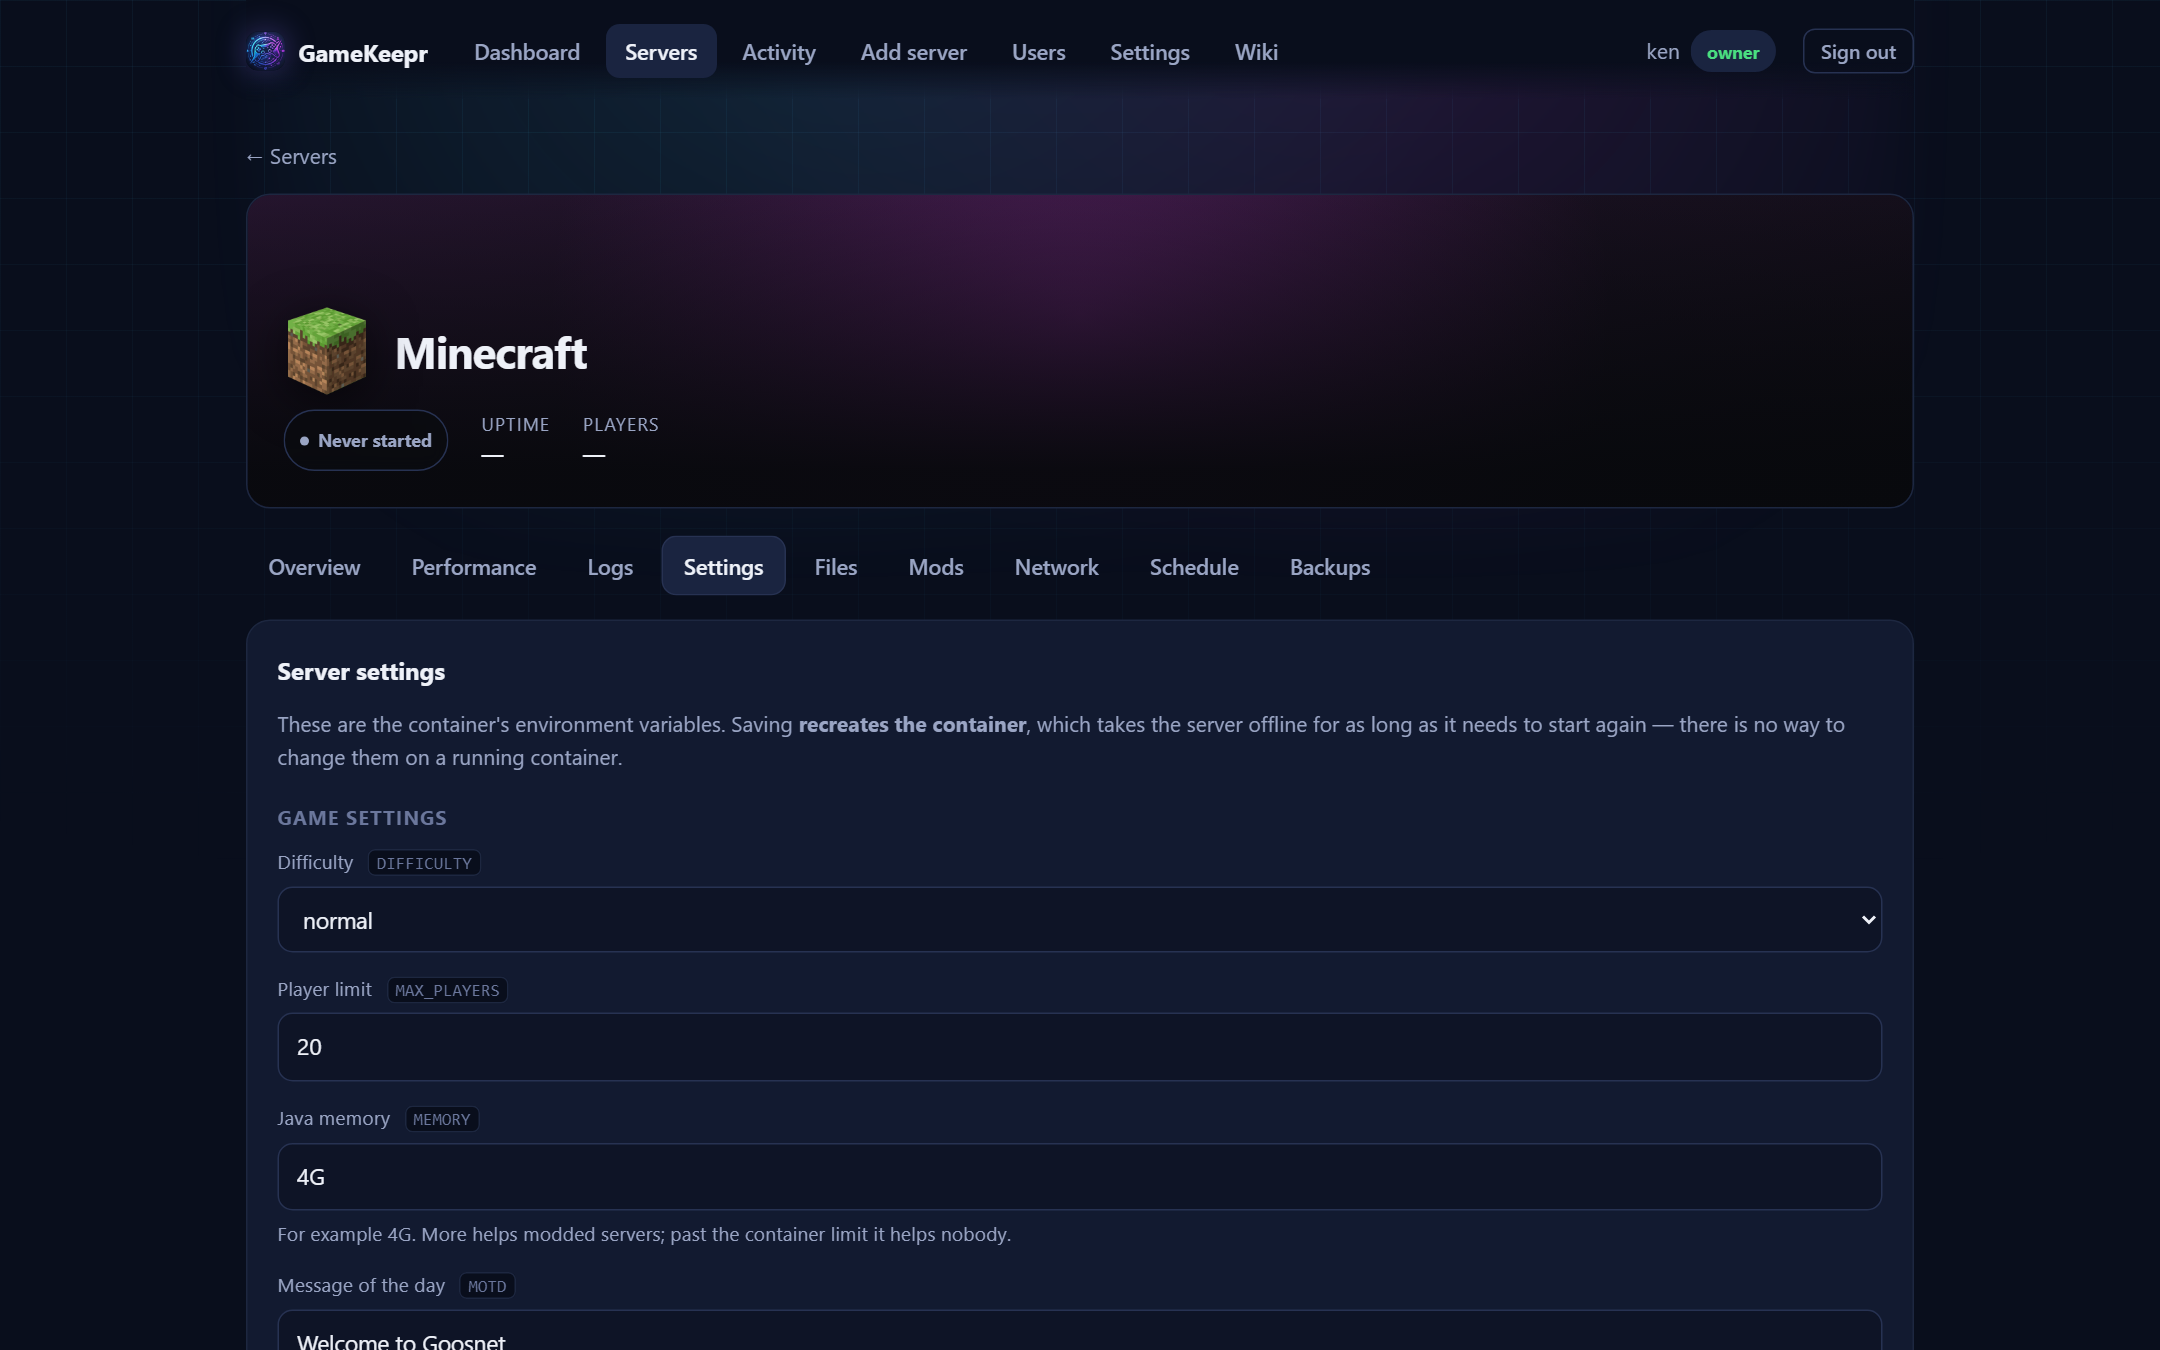Image resolution: width=2160 pixels, height=1350 pixels.
Task: Click the UPTIME stat label
Action: (x=515, y=425)
